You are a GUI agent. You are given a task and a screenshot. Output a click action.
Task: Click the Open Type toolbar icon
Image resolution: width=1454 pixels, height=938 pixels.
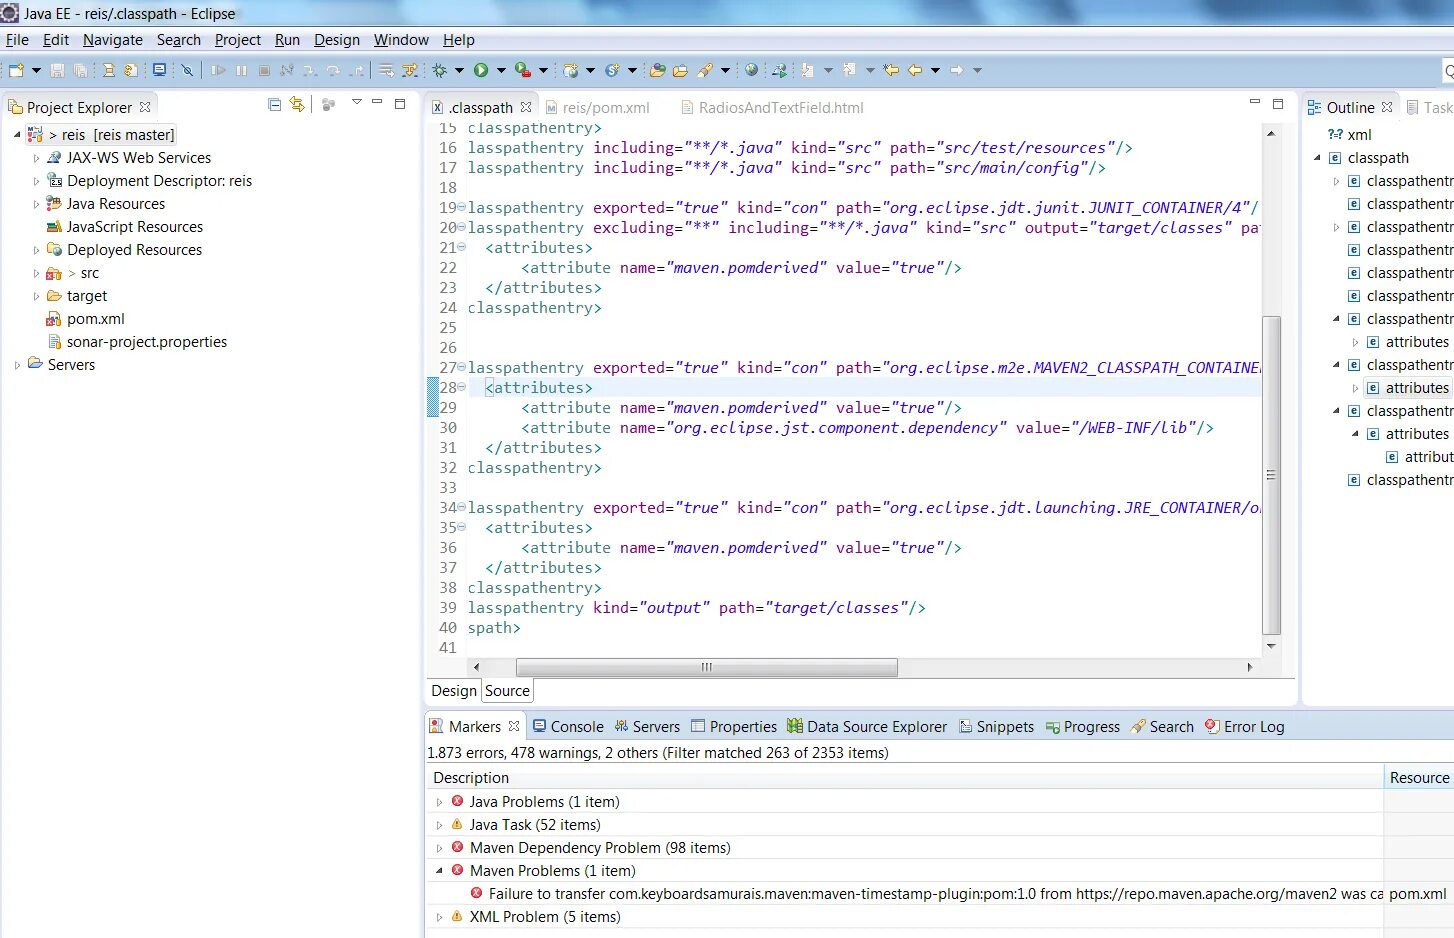tap(657, 70)
